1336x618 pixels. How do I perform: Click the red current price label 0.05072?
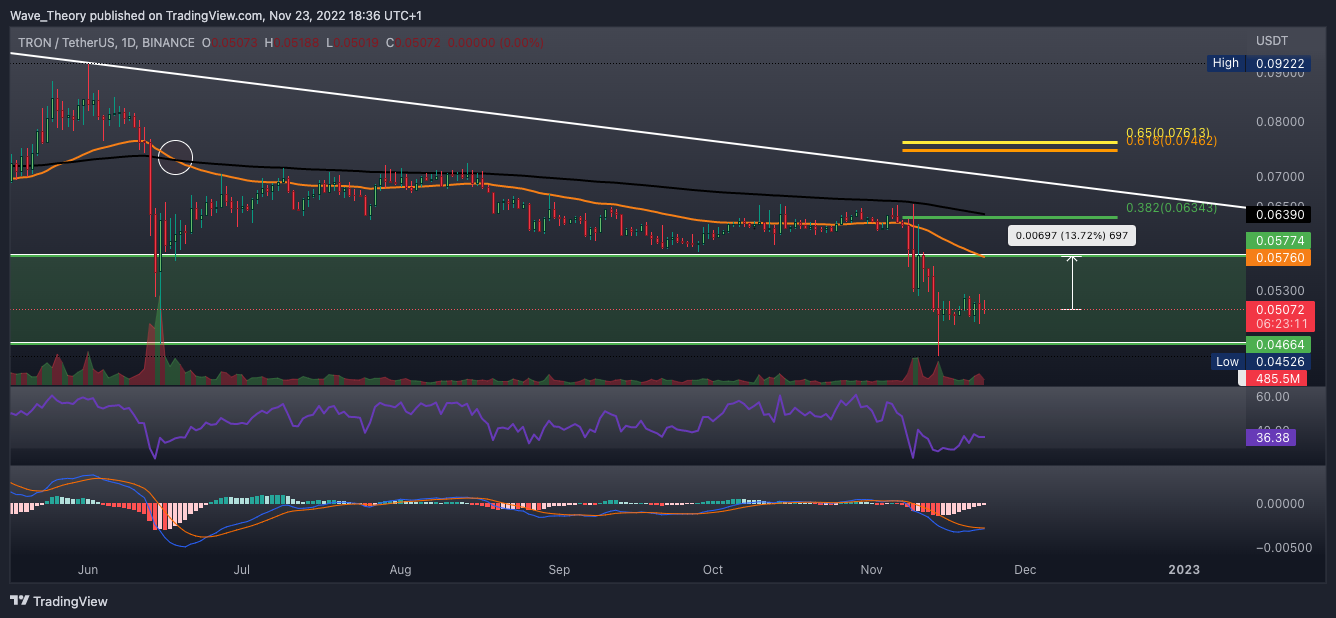[1279, 310]
